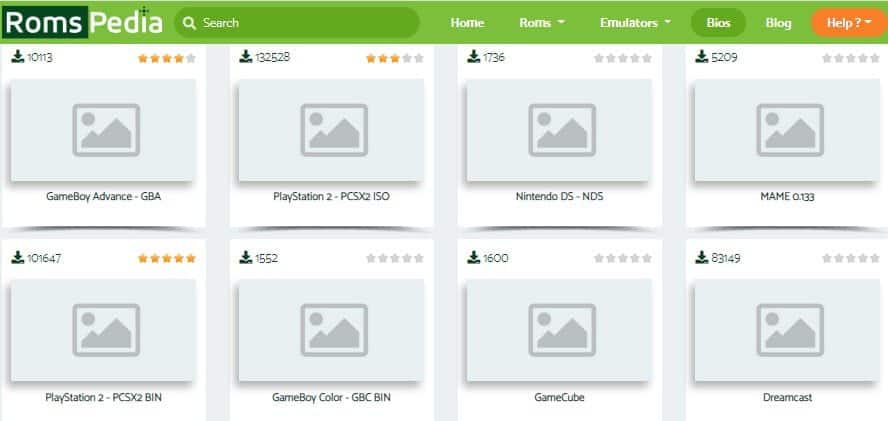Click download icon beside 1736

[474, 57]
